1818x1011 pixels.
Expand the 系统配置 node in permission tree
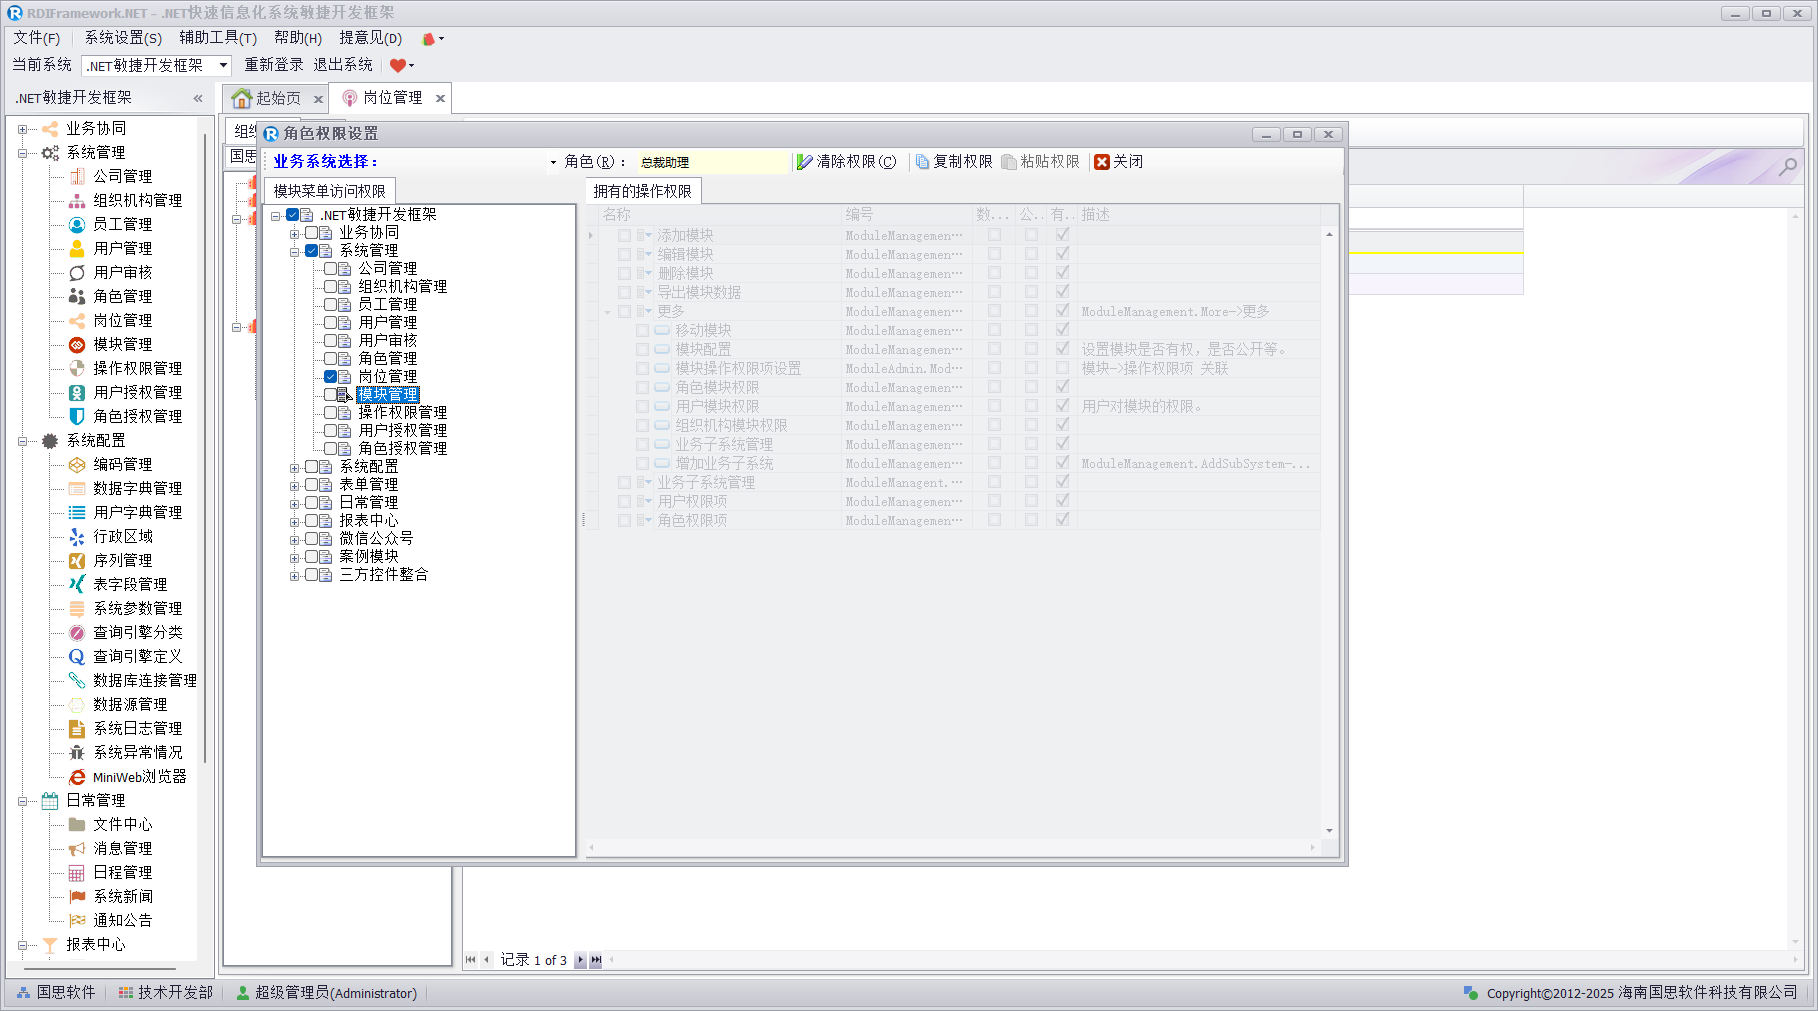coord(295,468)
